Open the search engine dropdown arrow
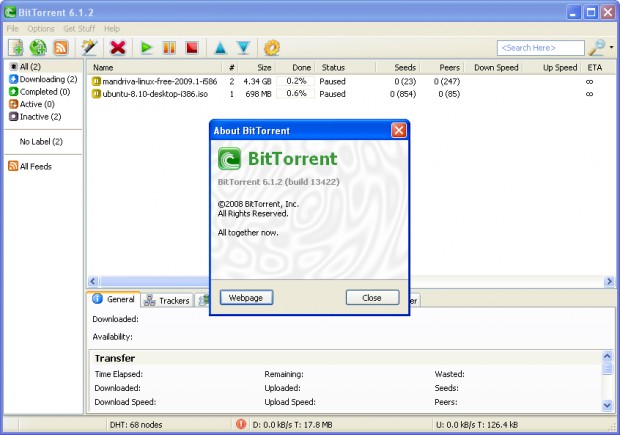This screenshot has width=620, height=435. [612, 47]
